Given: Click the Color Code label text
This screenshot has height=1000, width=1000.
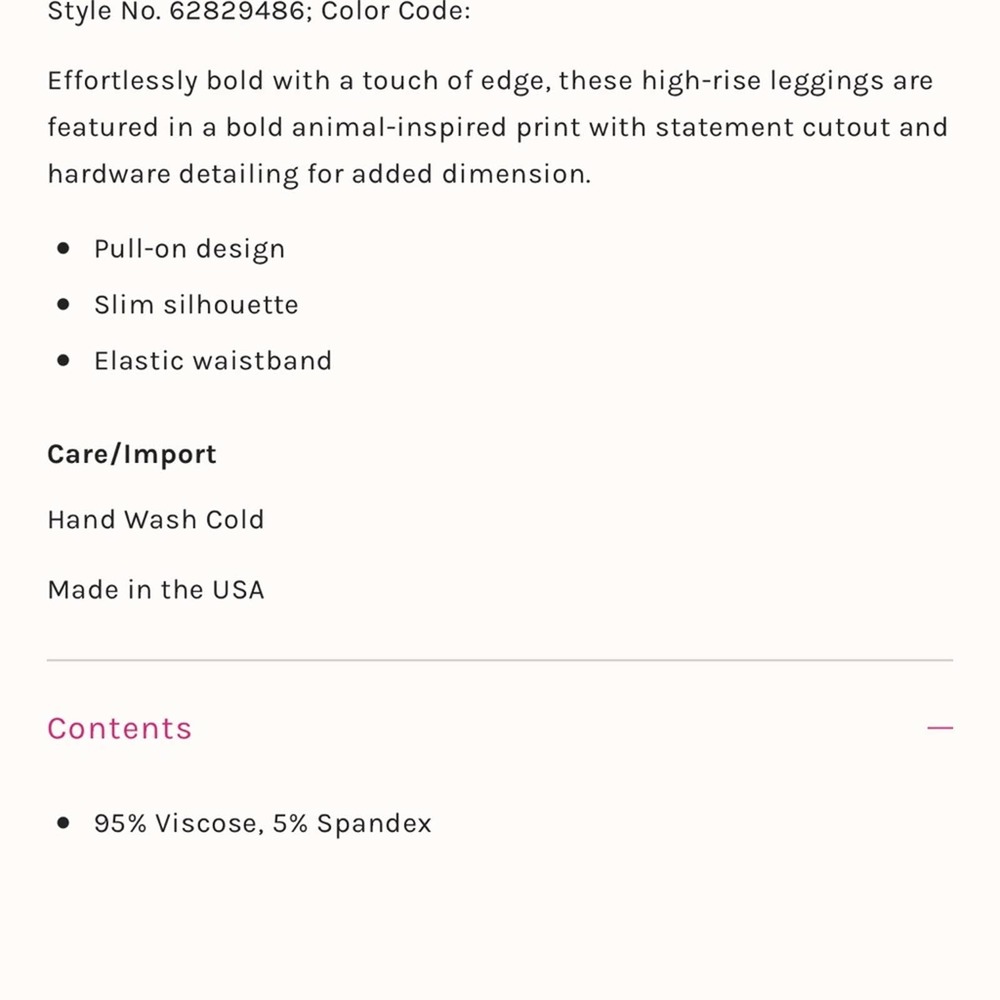Looking at the screenshot, I should (395, 12).
